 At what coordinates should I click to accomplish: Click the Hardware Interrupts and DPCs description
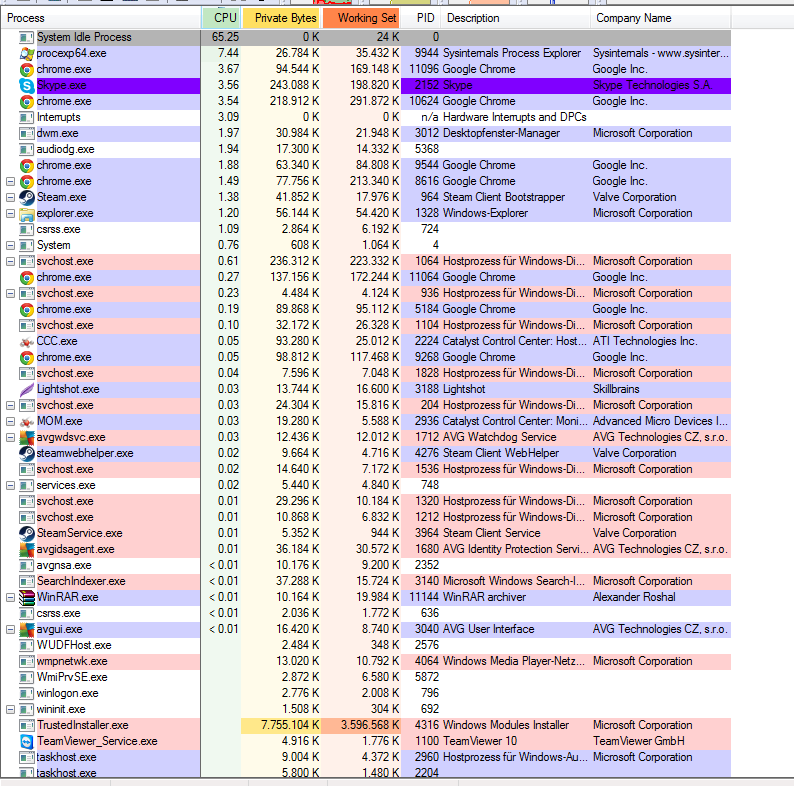pos(514,117)
